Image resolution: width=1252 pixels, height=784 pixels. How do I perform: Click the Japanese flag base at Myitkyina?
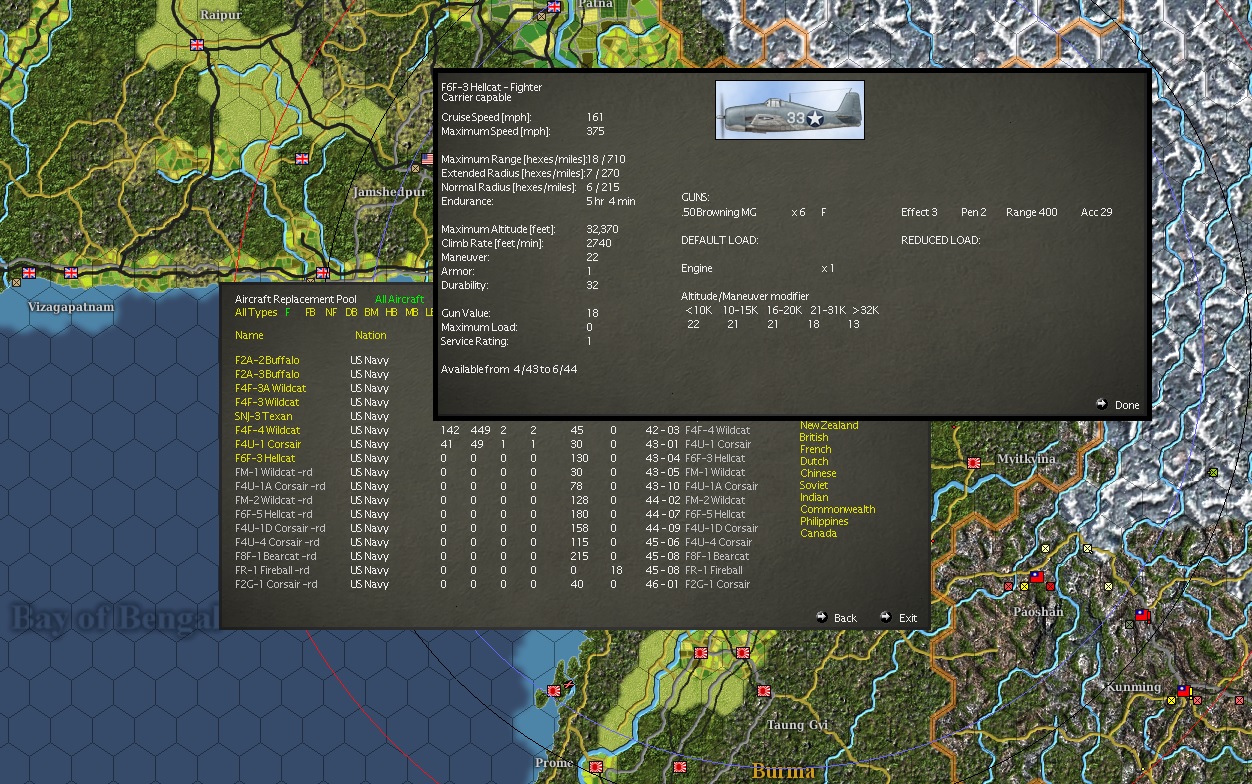(974, 463)
